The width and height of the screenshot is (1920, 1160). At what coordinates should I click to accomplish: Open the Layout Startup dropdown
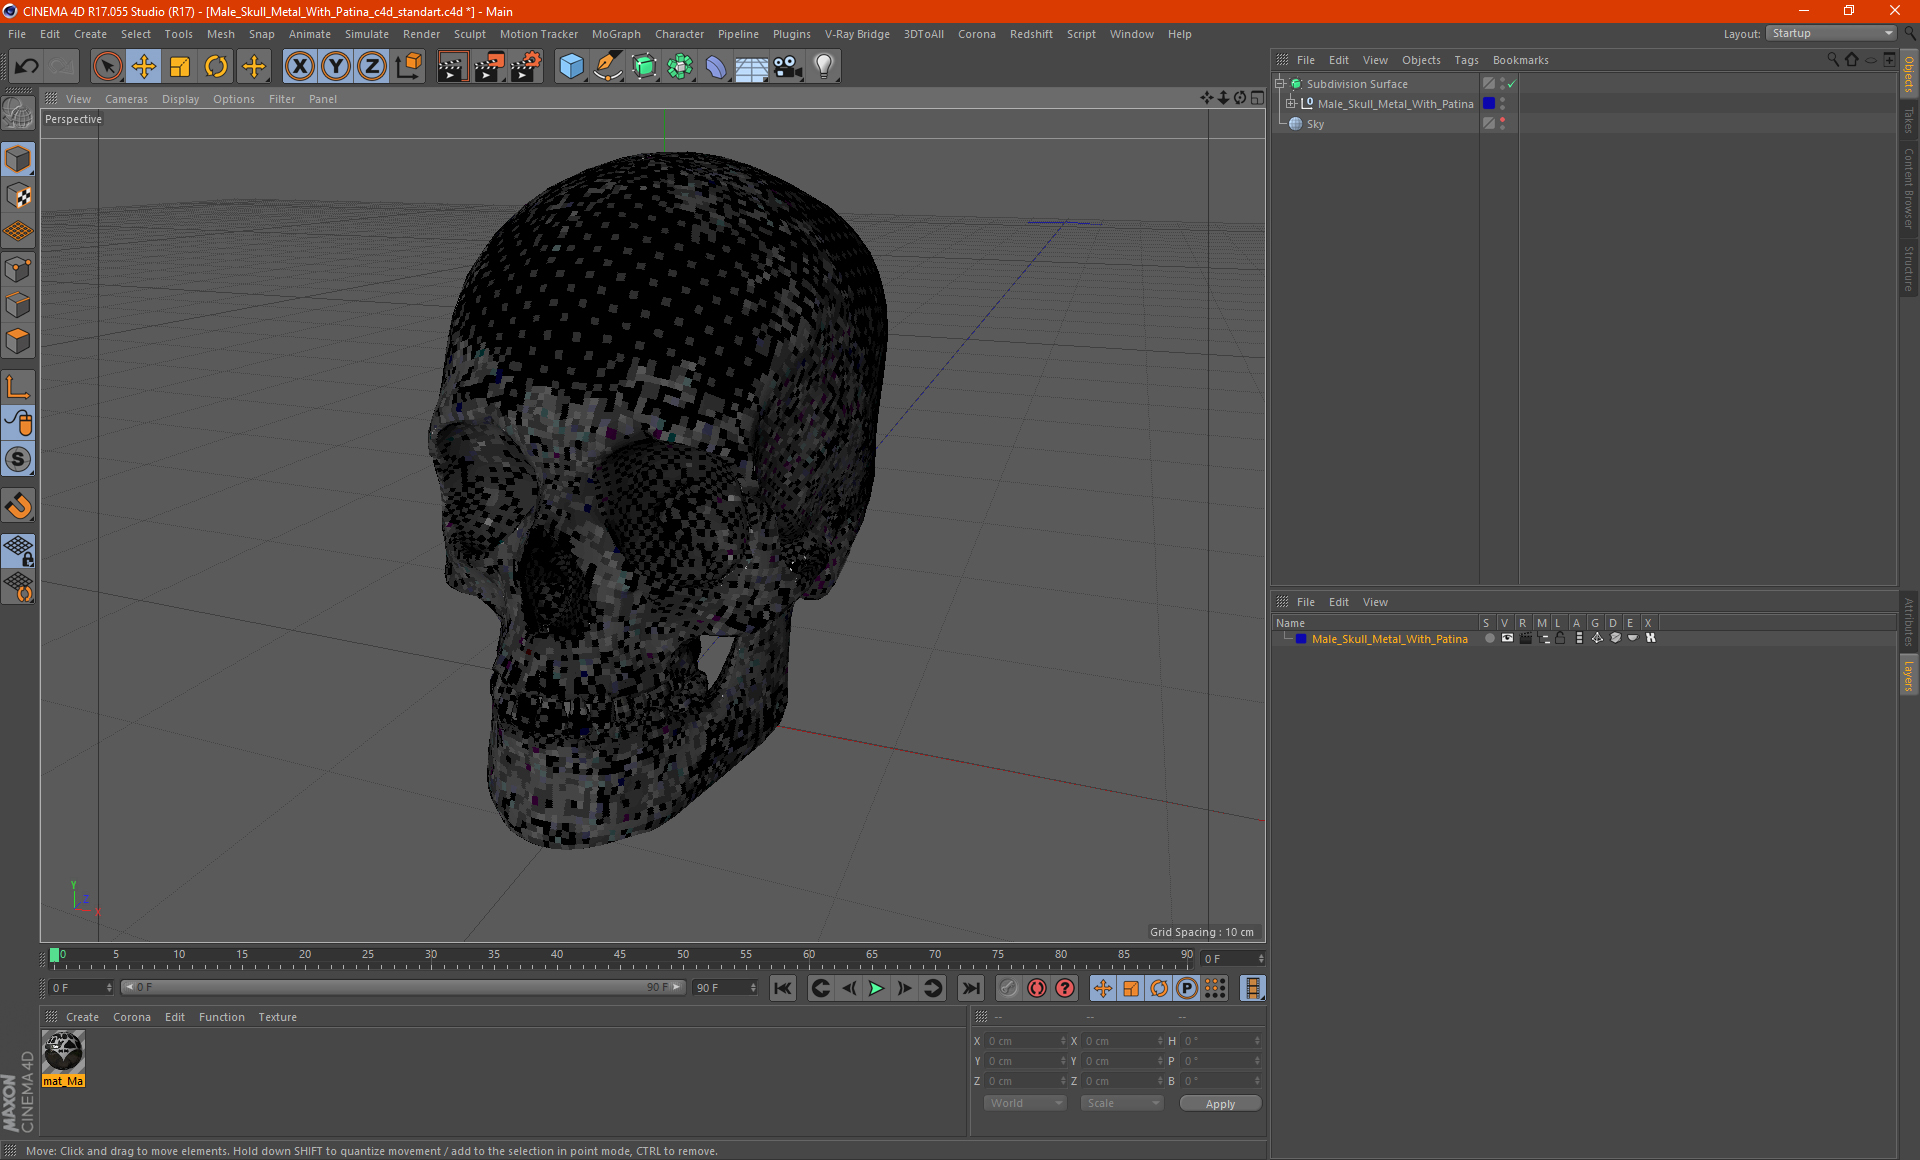pos(1831,33)
